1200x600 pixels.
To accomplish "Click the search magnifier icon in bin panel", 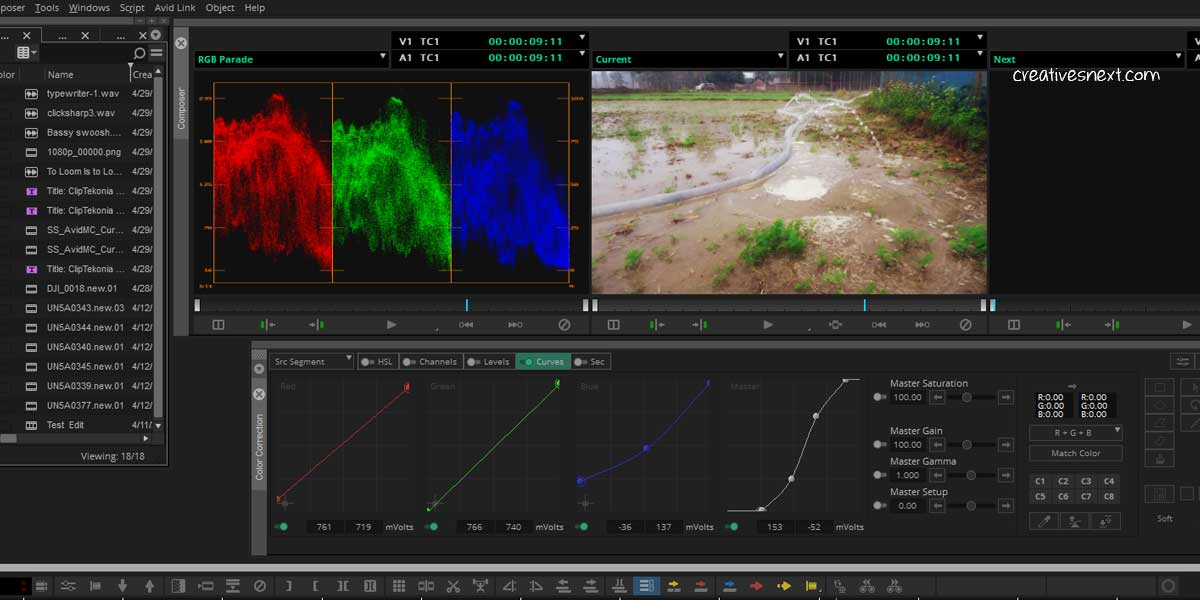I will 139,53.
